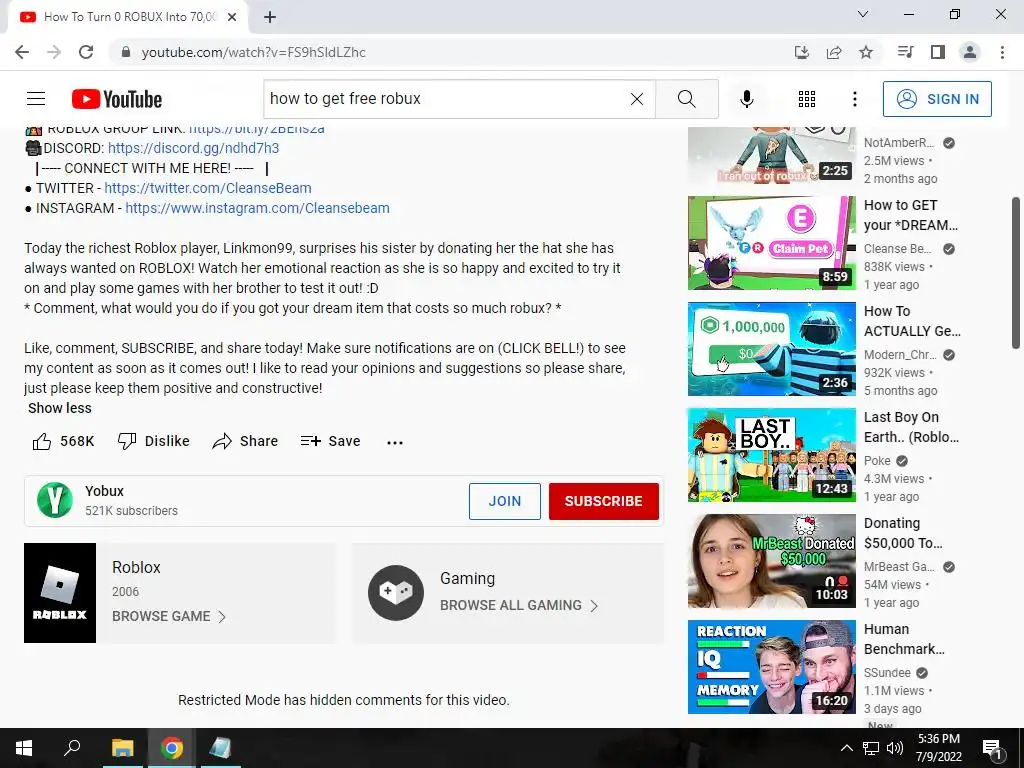
Task: Open the YouTube apps grid icon
Action: click(807, 99)
